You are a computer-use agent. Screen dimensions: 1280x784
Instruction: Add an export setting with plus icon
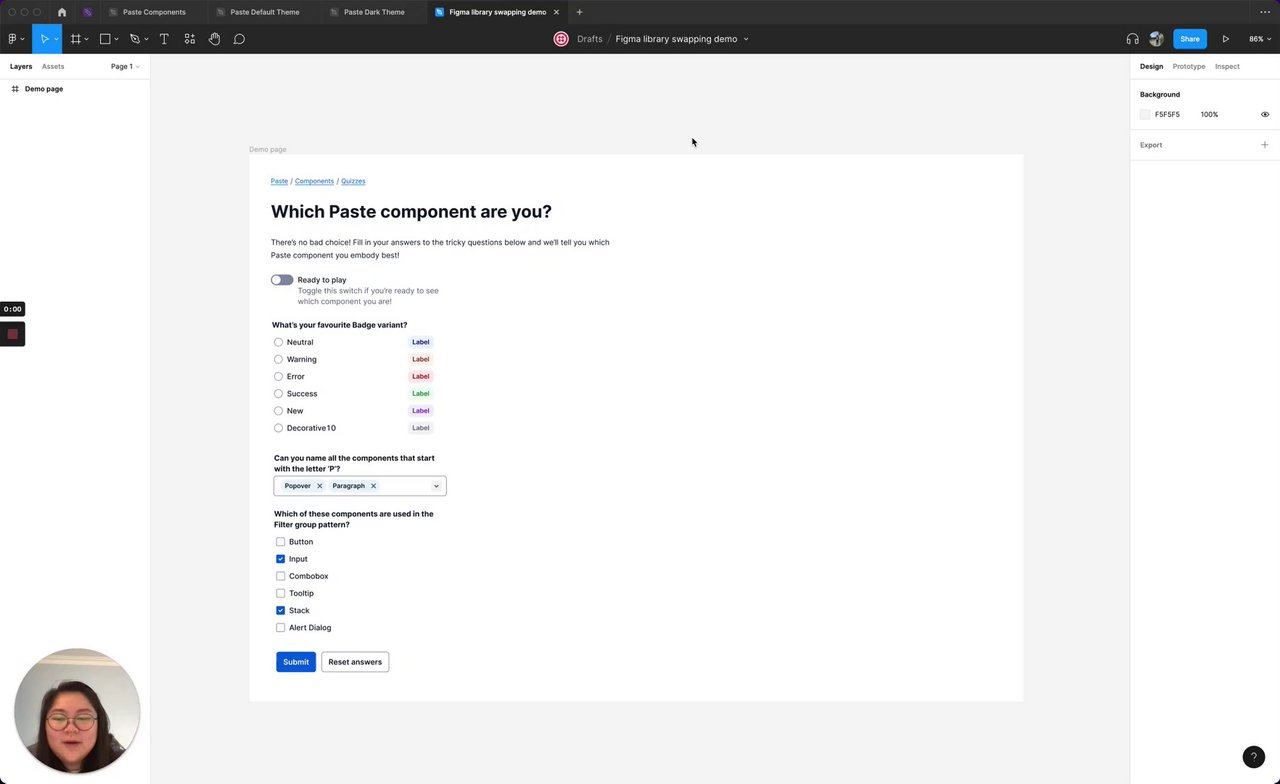(1264, 145)
